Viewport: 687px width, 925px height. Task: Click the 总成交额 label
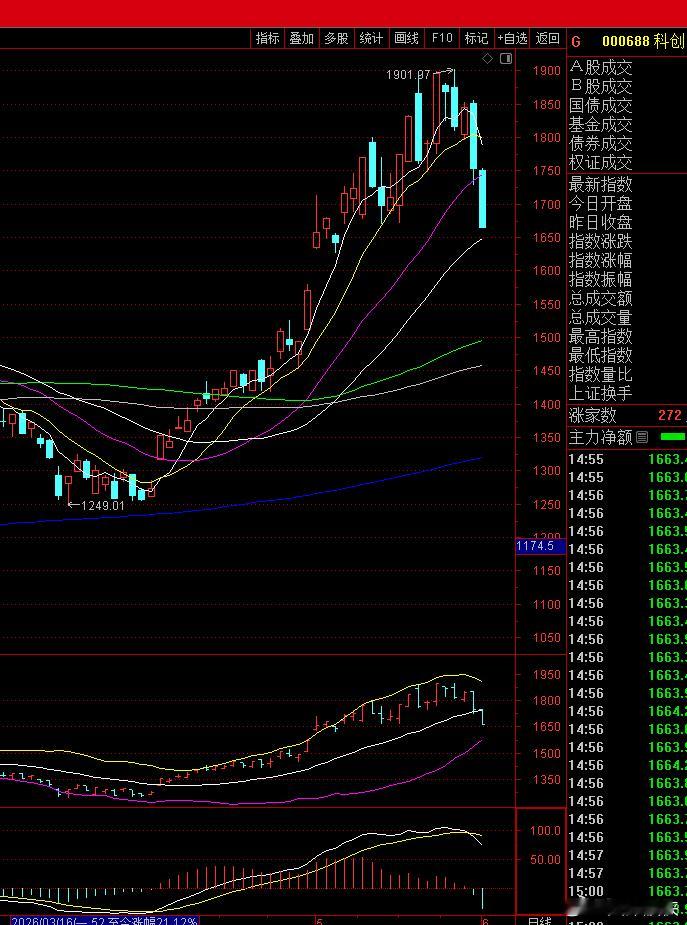coord(600,299)
